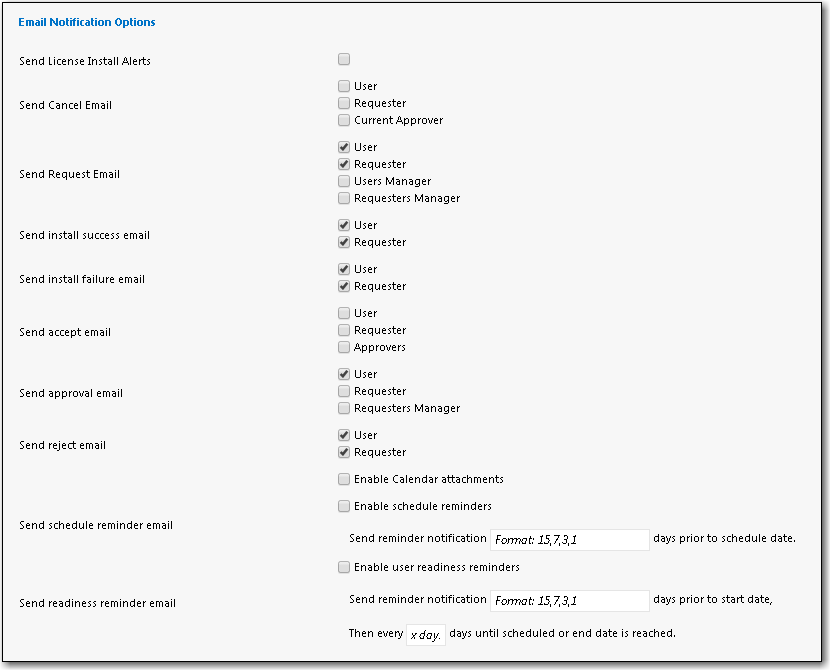Screen dimensions: 830x670
Task: Disable Requester for install failure email
Action: click(x=344, y=286)
